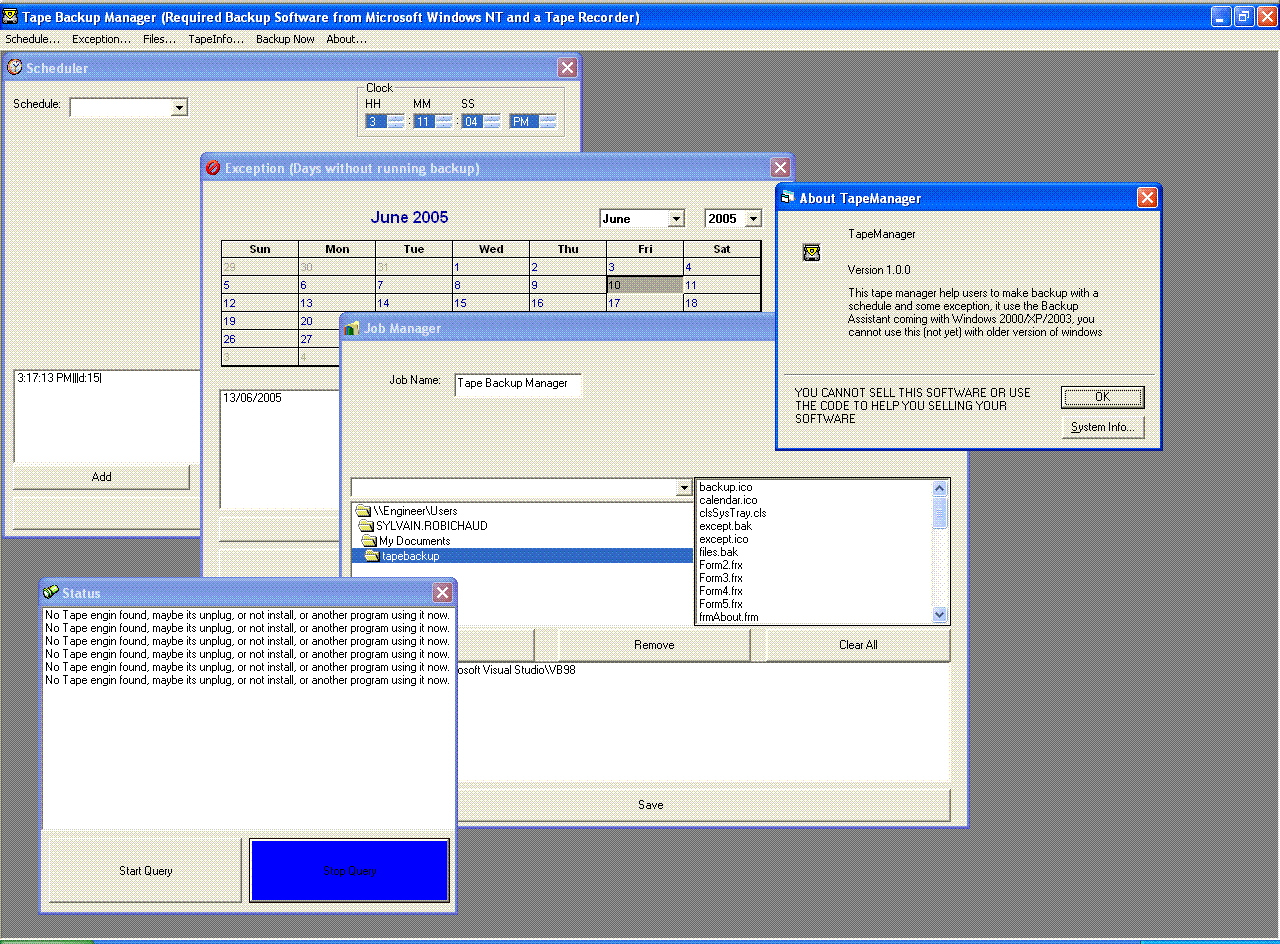
Task: Click the TapeManager icon in About dialog
Action: point(811,252)
